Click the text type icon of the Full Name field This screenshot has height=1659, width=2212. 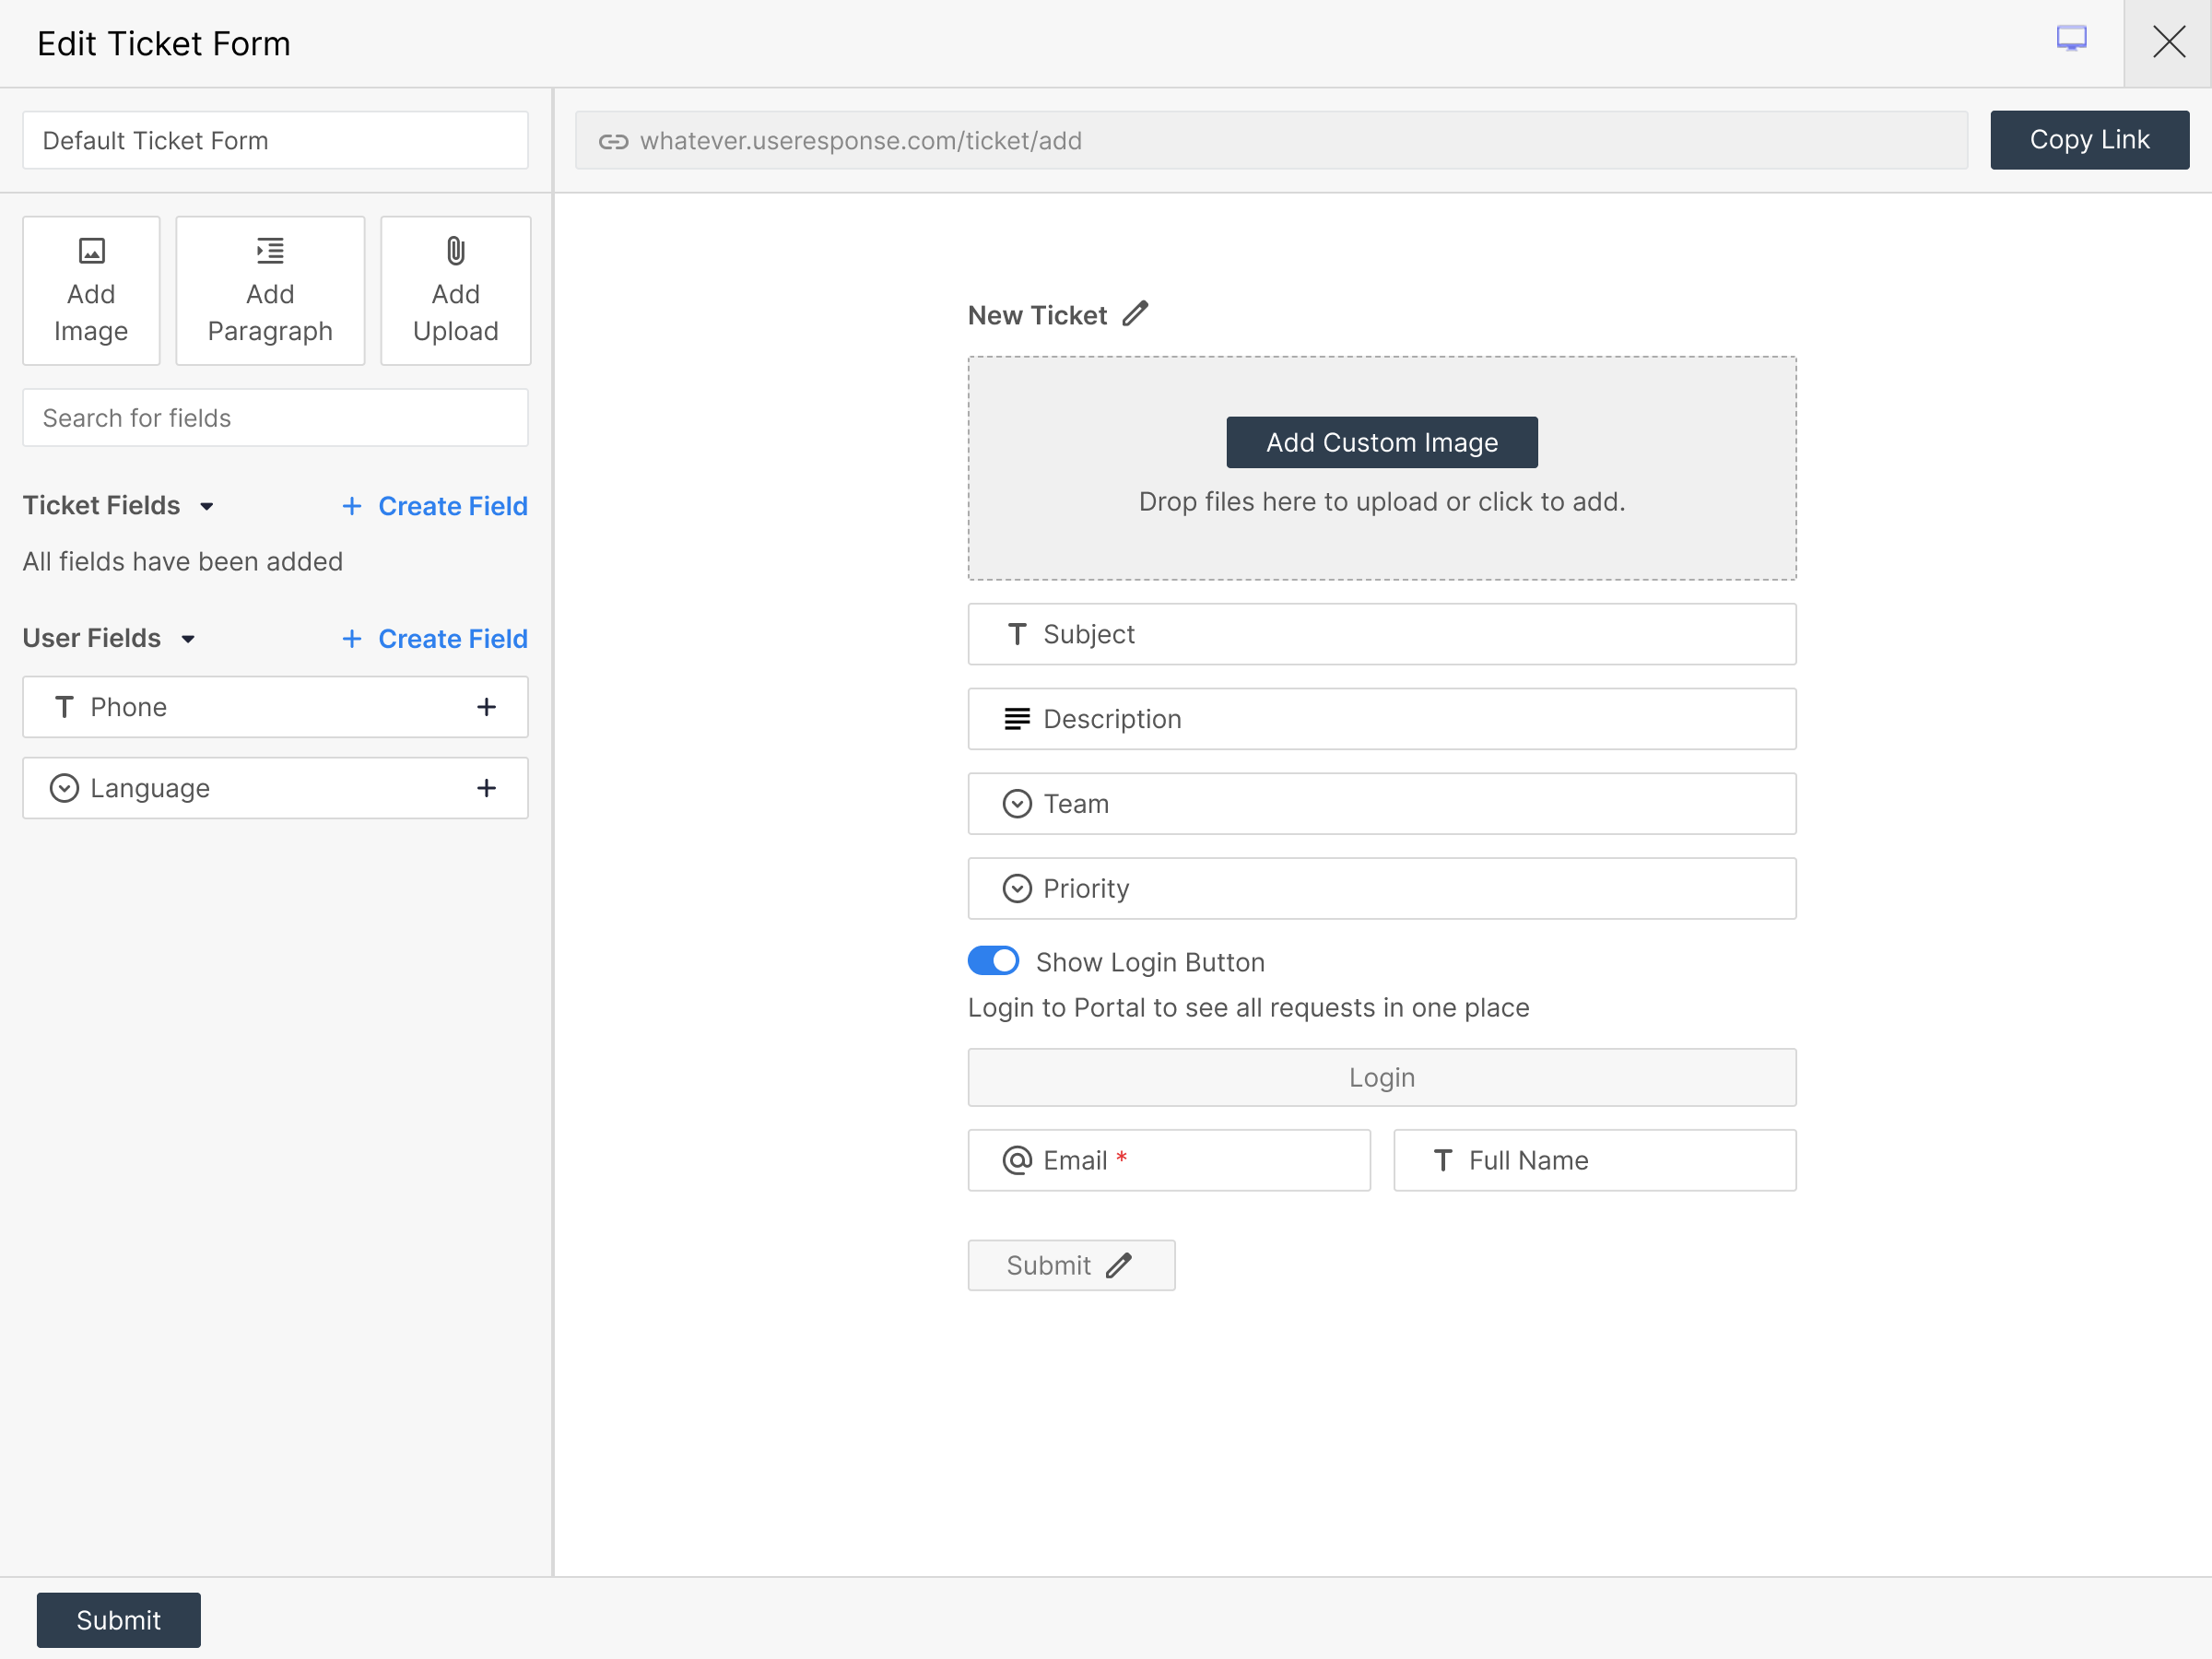[1443, 1160]
